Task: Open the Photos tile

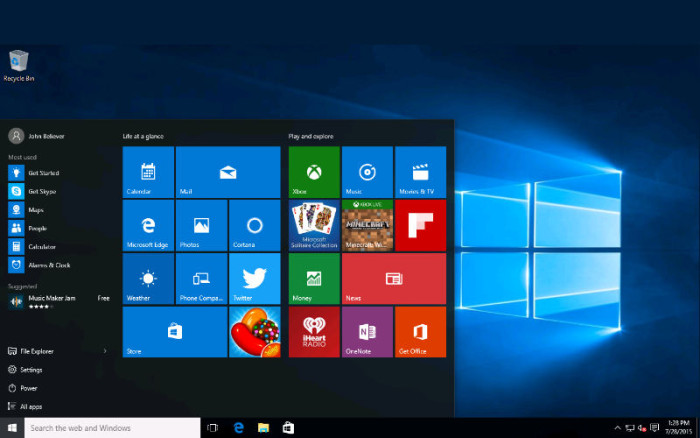Action: pyautogui.click(x=201, y=225)
